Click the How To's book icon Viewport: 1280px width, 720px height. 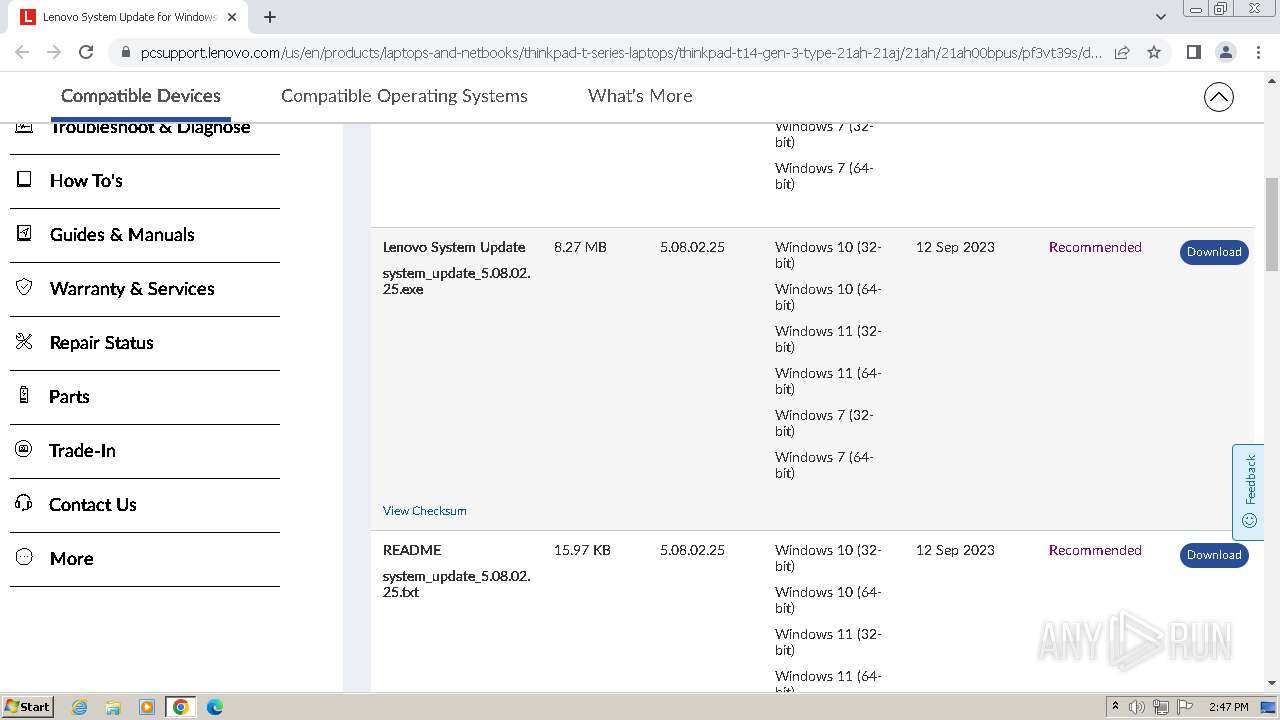click(x=24, y=179)
